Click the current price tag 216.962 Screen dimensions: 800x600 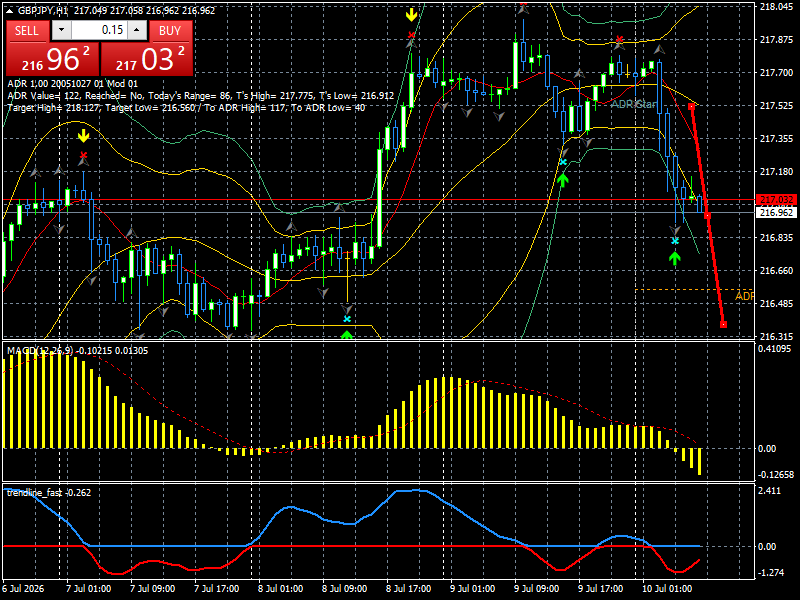[x=777, y=212]
